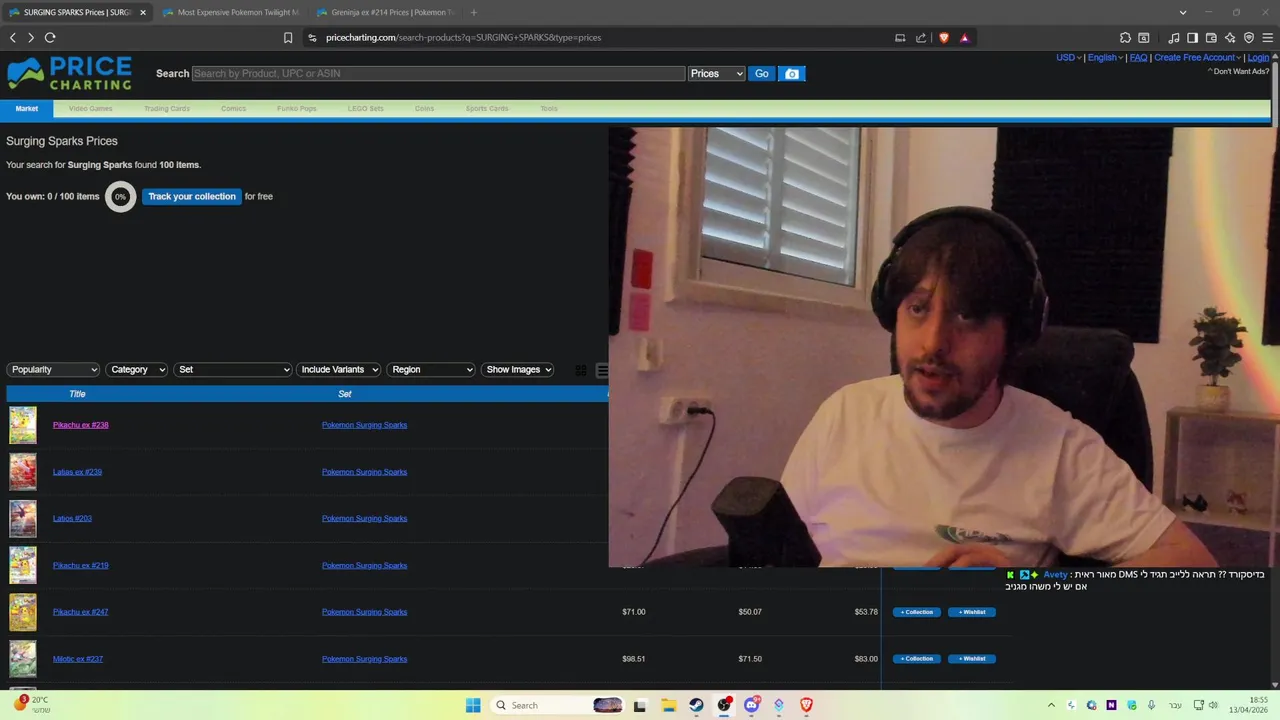Image resolution: width=1280 pixels, height=720 pixels.
Task: Open the share icon in the address bar
Action: [x=921, y=38]
